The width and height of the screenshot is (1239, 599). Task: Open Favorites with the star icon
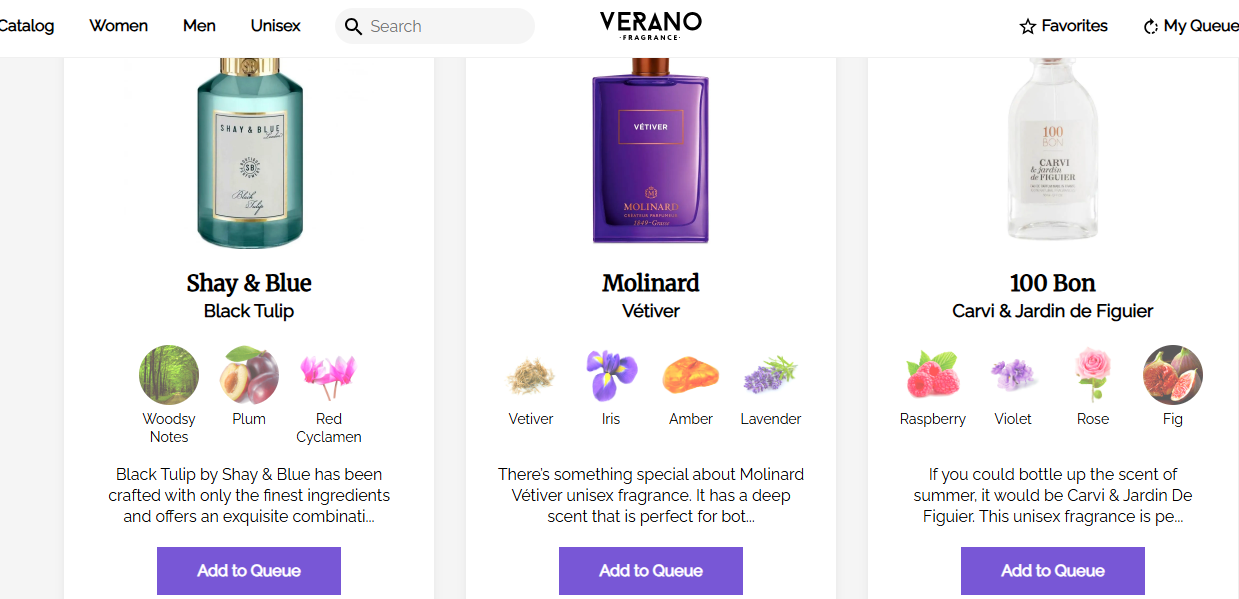click(1063, 26)
